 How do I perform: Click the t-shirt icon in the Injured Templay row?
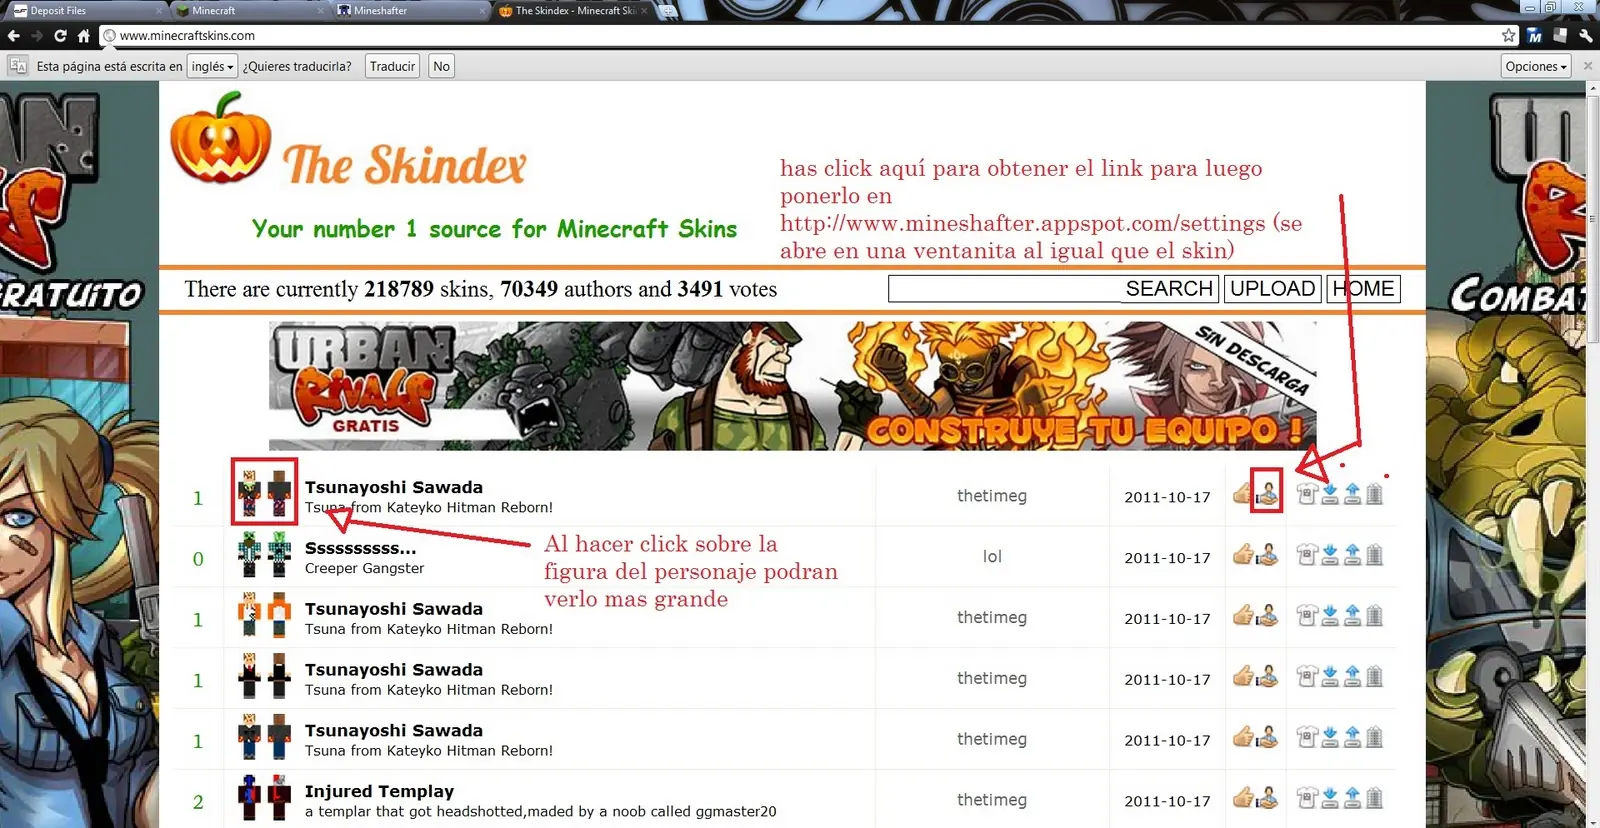point(1306,798)
